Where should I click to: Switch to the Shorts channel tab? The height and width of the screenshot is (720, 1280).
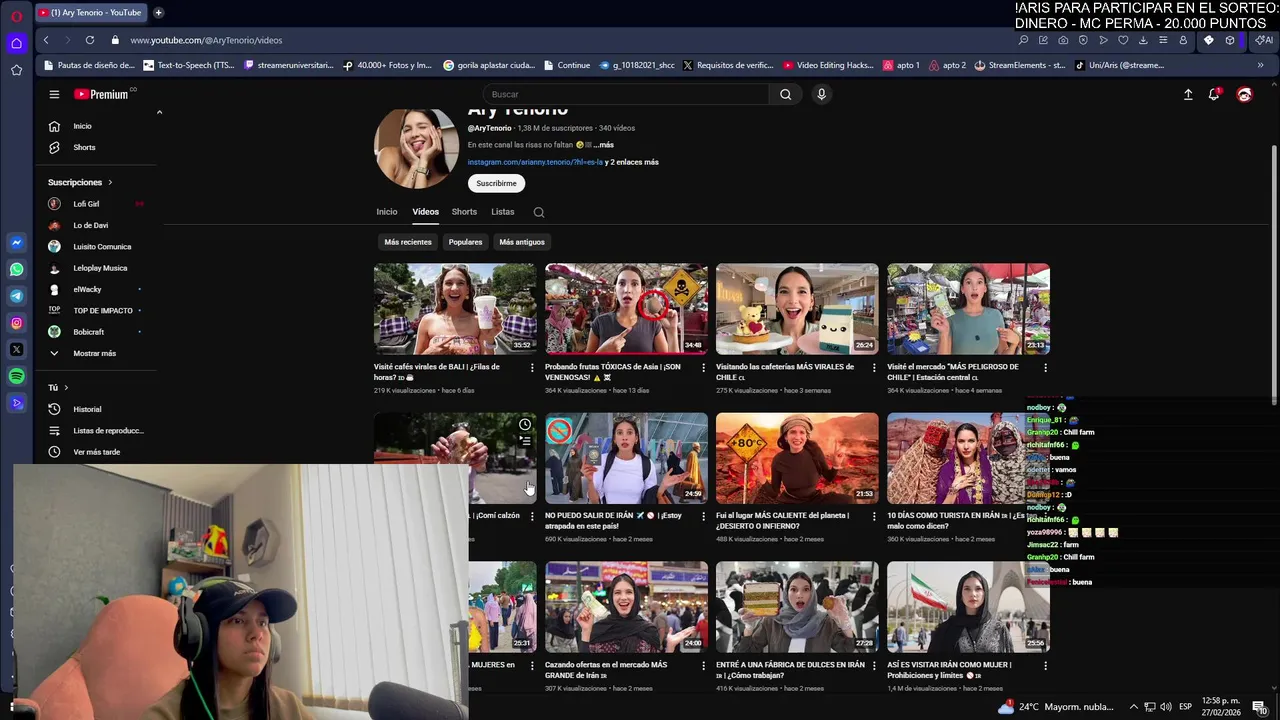point(464,212)
